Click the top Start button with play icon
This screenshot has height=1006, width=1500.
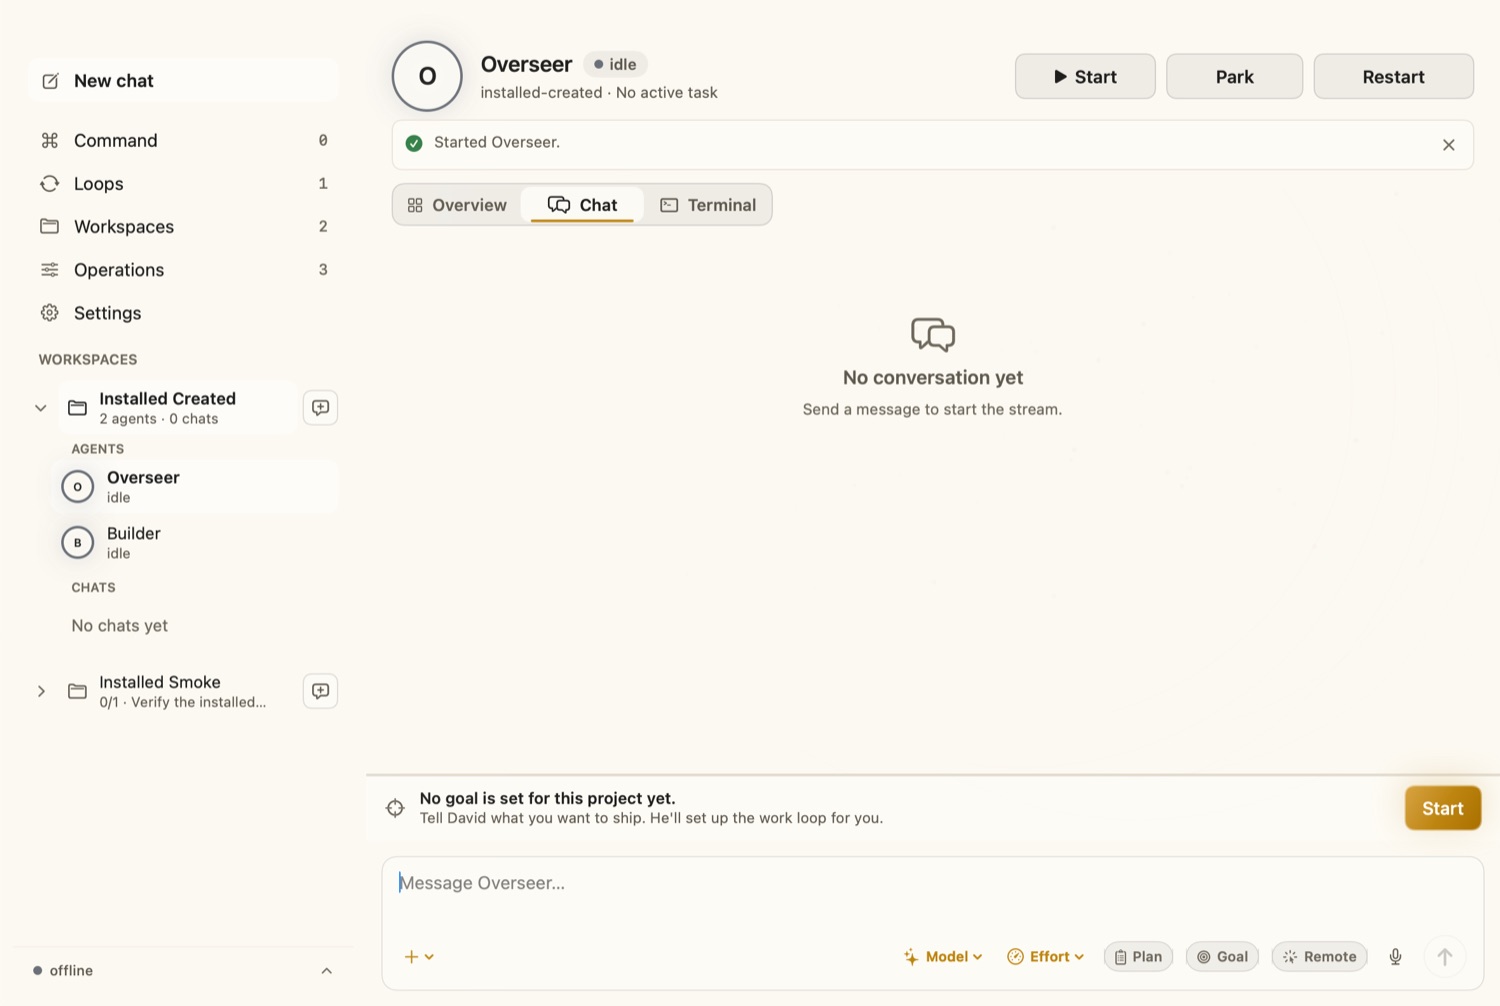point(1085,77)
